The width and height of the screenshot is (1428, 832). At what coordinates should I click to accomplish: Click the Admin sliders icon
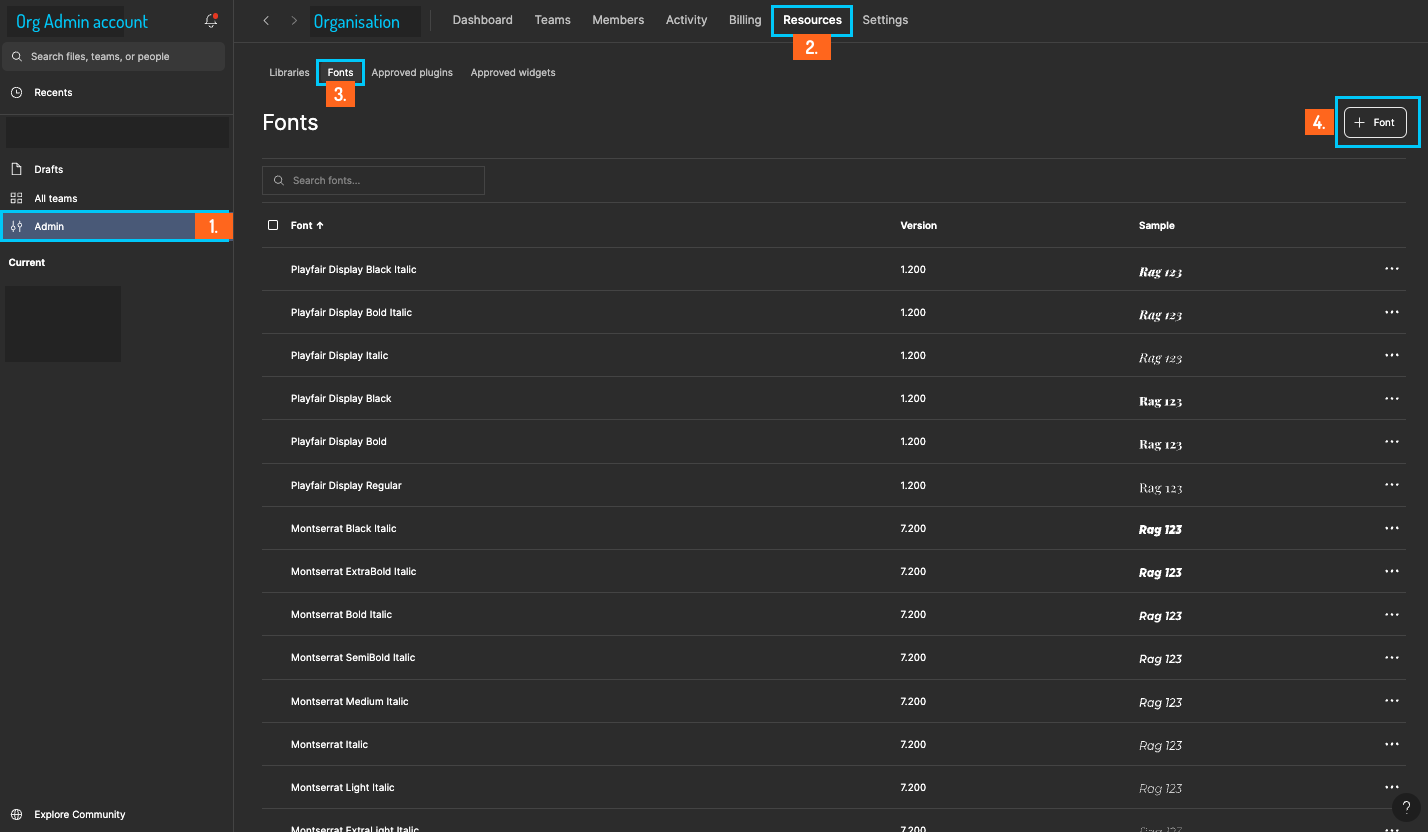click(16, 226)
